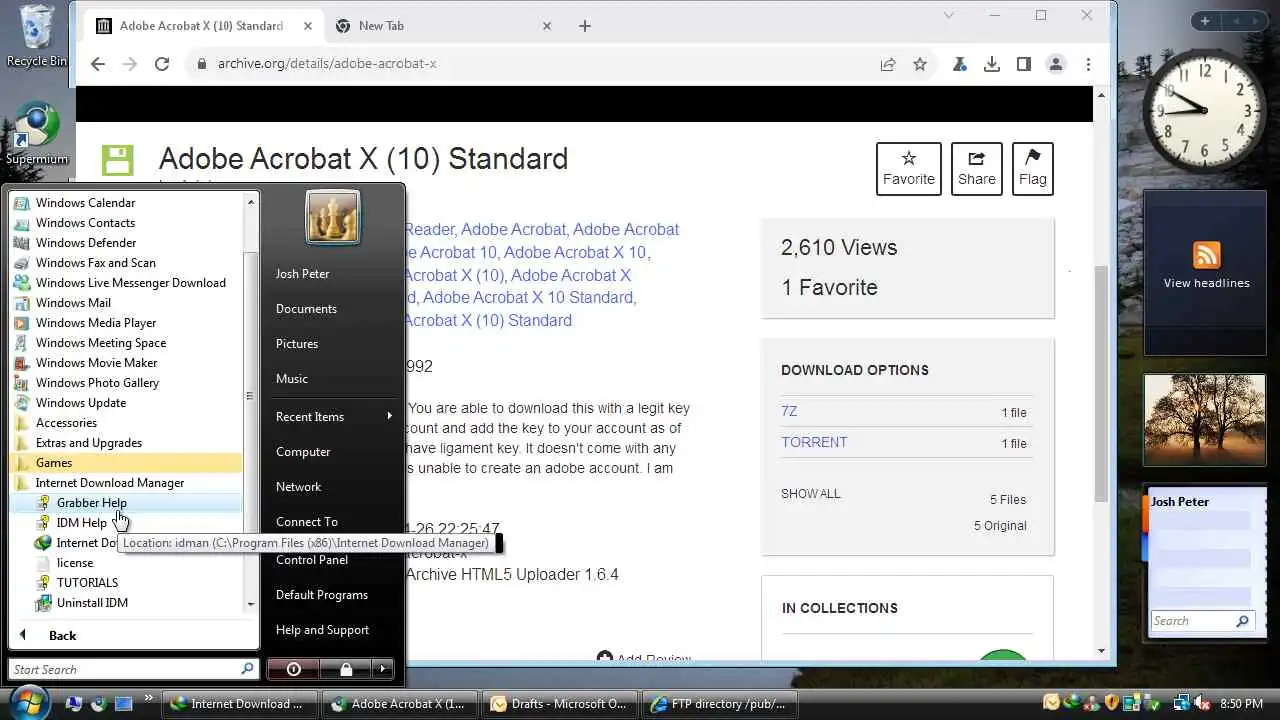The image size is (1280, 720).
Task: Expand the Accessories folder
Action: (66, 423)
